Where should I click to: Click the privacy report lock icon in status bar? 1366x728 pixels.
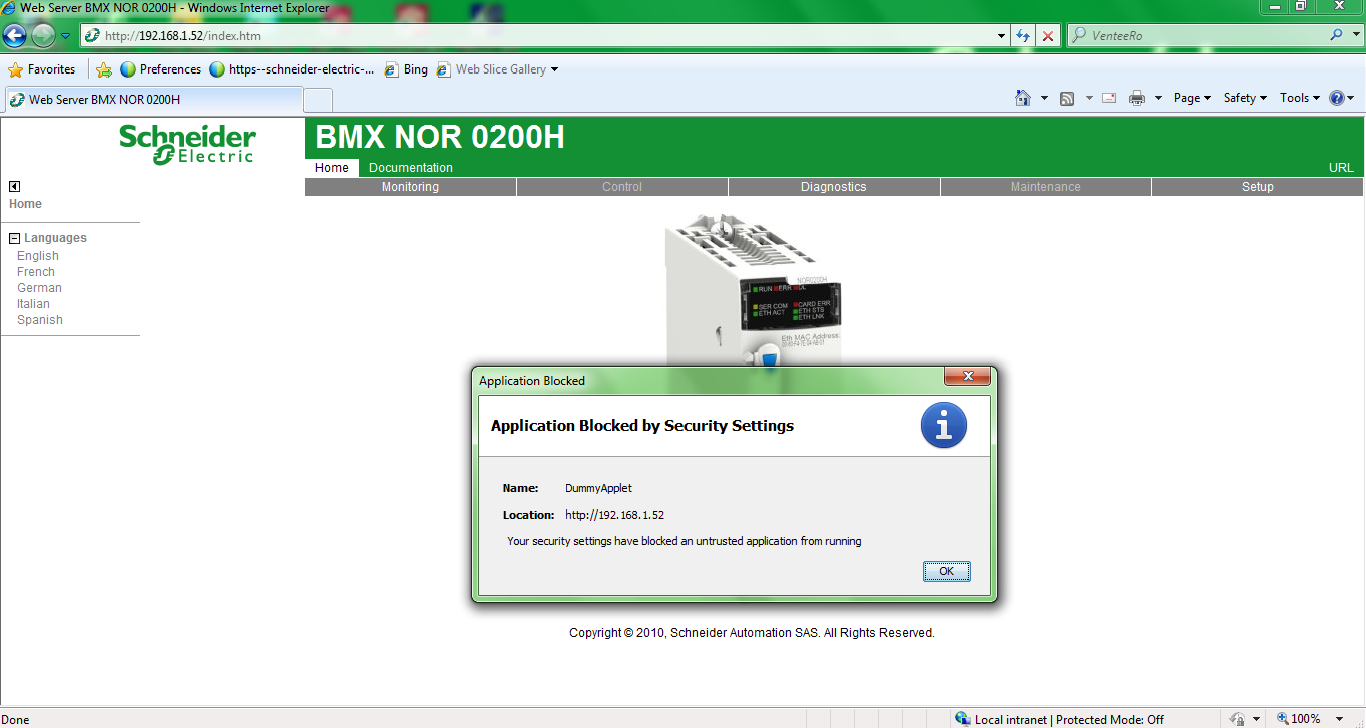pyautogui.click(x=1238, y=719)
